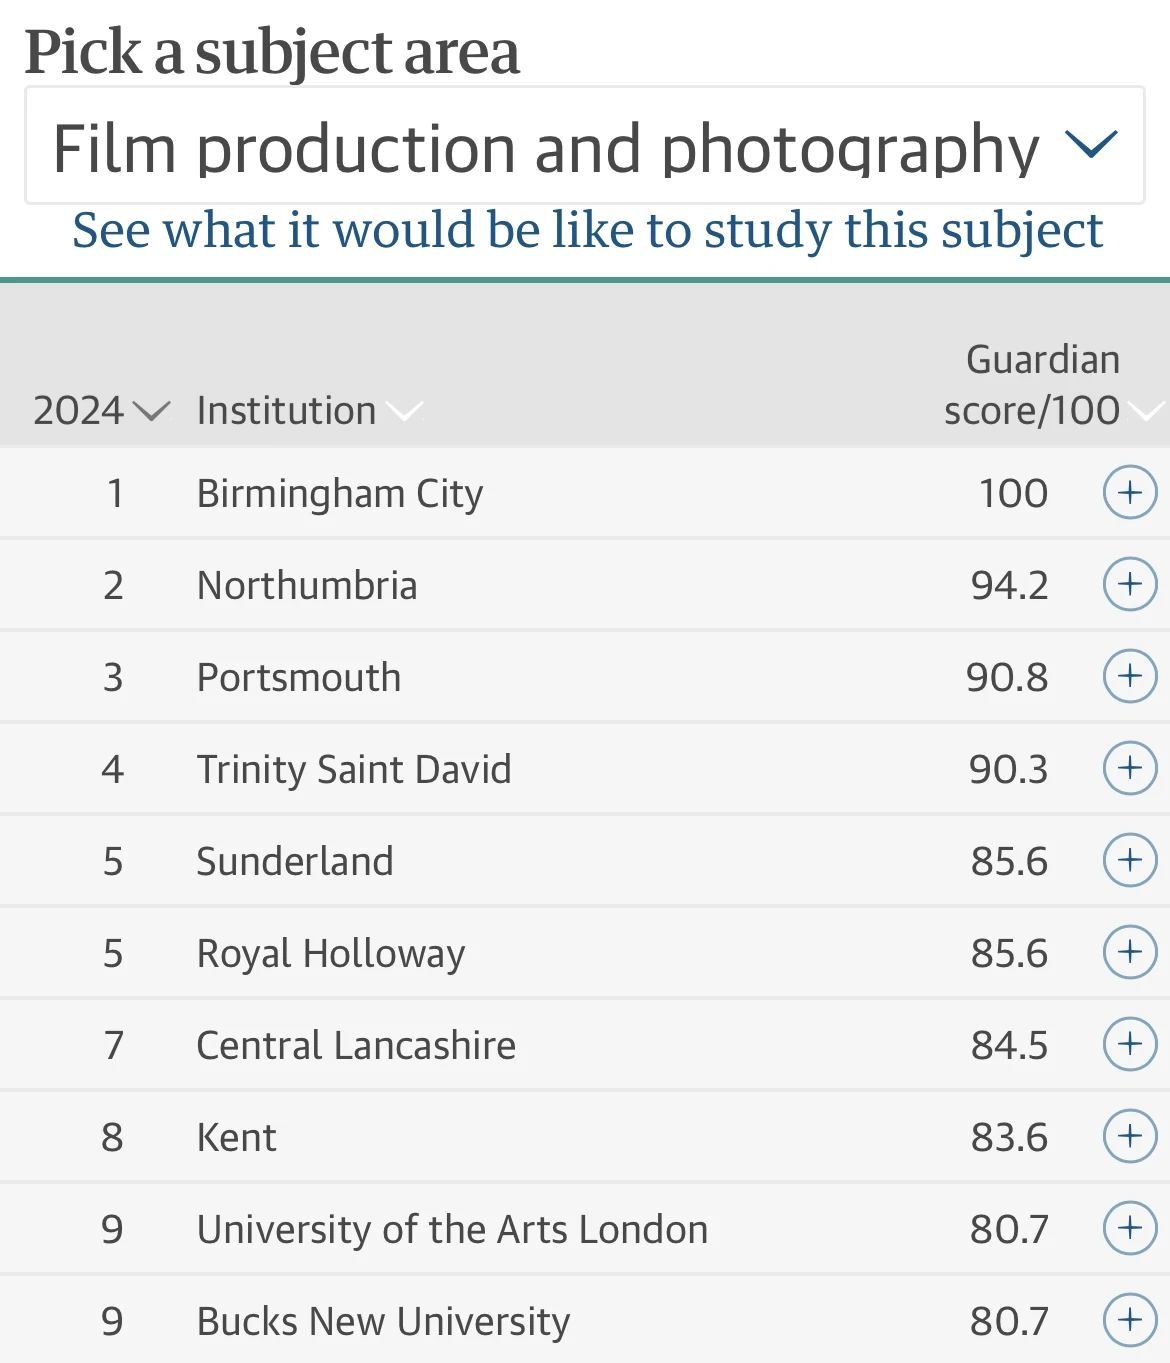Screen dimensions: 1170x1363
Task: Open the subject area dropdown
Action: (x=584, y=146)
